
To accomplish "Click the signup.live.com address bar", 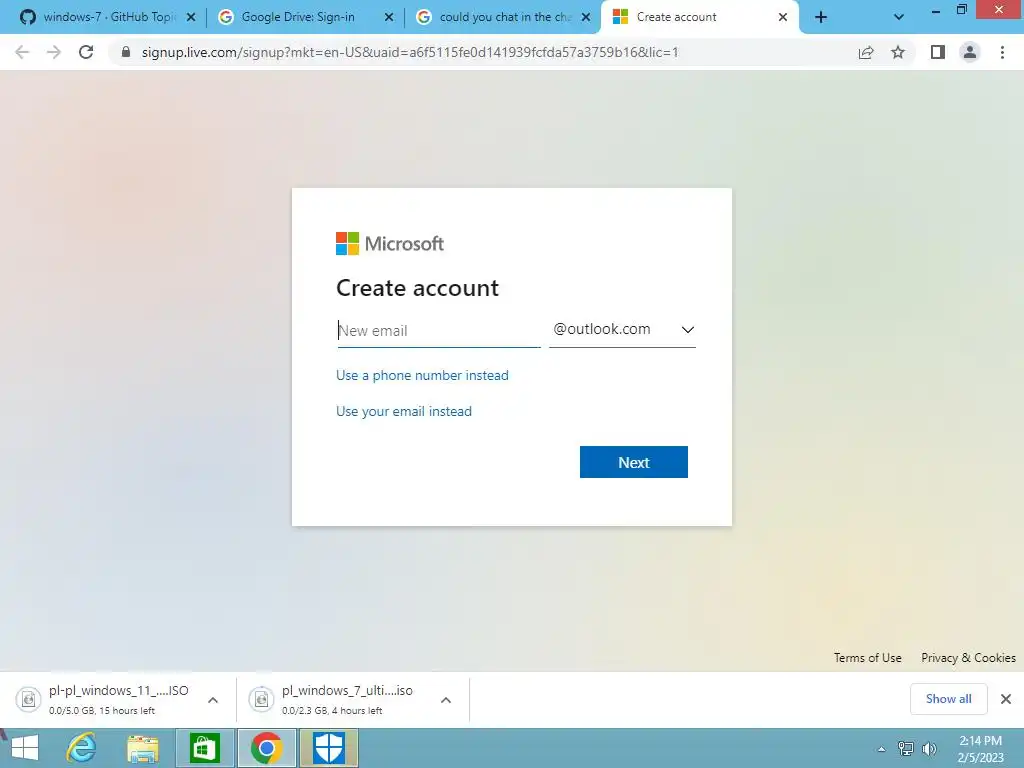I will [410, 52].
